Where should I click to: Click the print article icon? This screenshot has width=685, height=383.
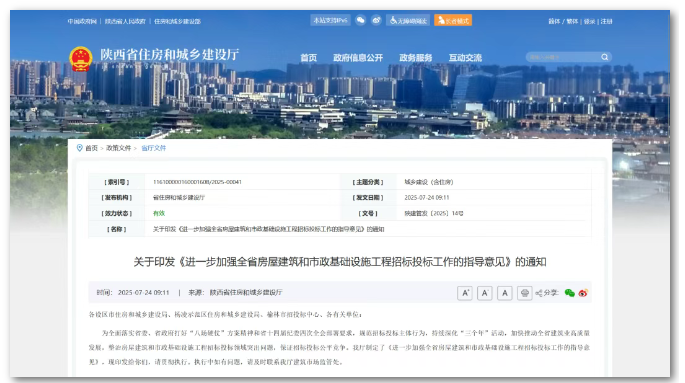(525, 293)
